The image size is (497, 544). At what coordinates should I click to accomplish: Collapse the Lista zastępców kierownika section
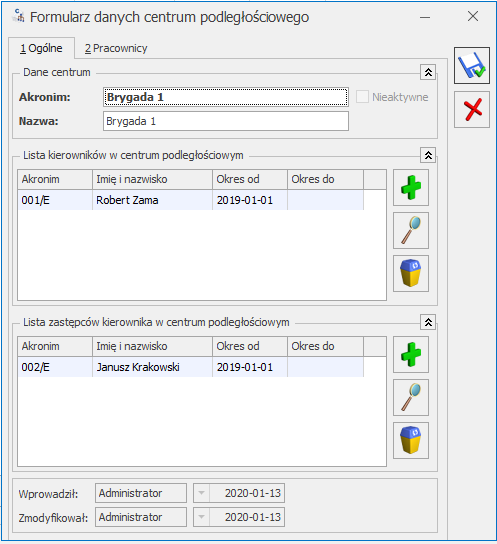coord(428,322)
